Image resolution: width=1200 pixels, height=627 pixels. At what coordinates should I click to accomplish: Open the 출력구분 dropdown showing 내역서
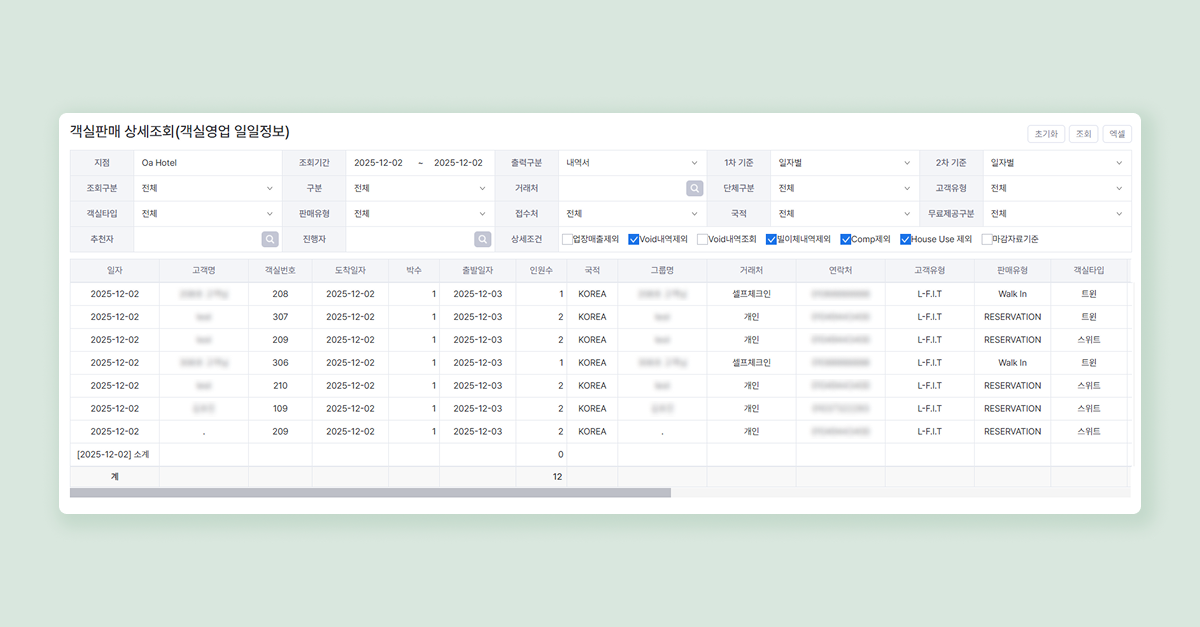pyautogui.click(x=632, y=163)
